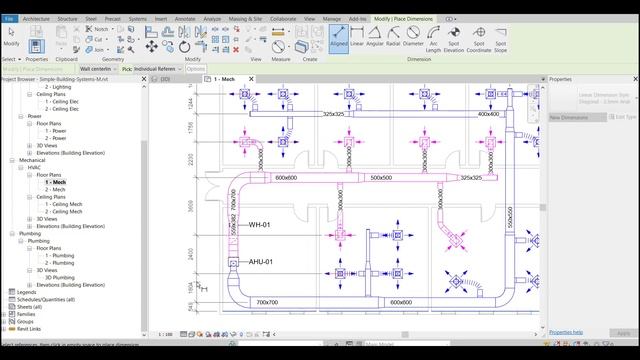Select Schedules/Quantities (all) in browser
640x360 pixels.
46,300
